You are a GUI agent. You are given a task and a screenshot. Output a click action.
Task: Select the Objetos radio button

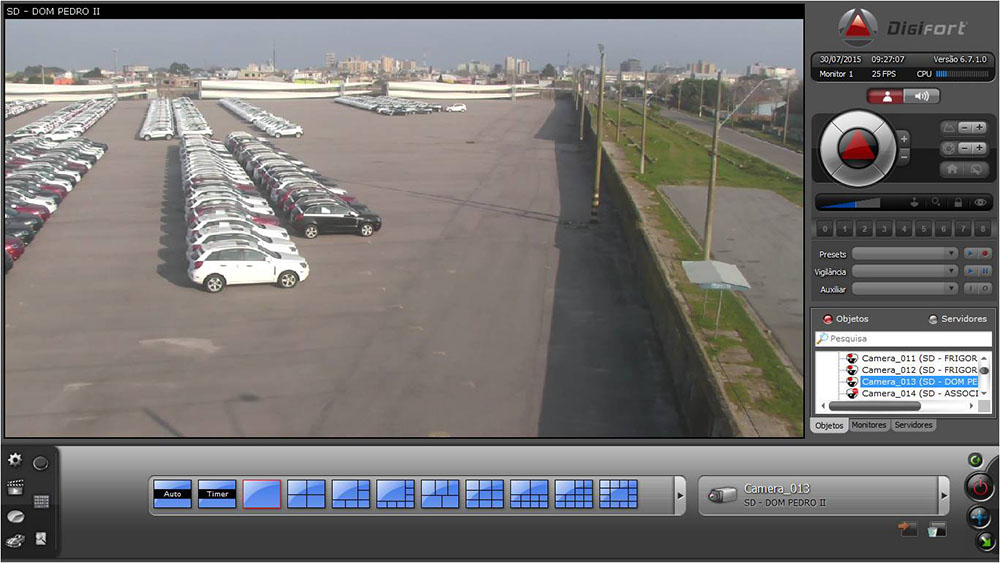click(x=827, y=319)
